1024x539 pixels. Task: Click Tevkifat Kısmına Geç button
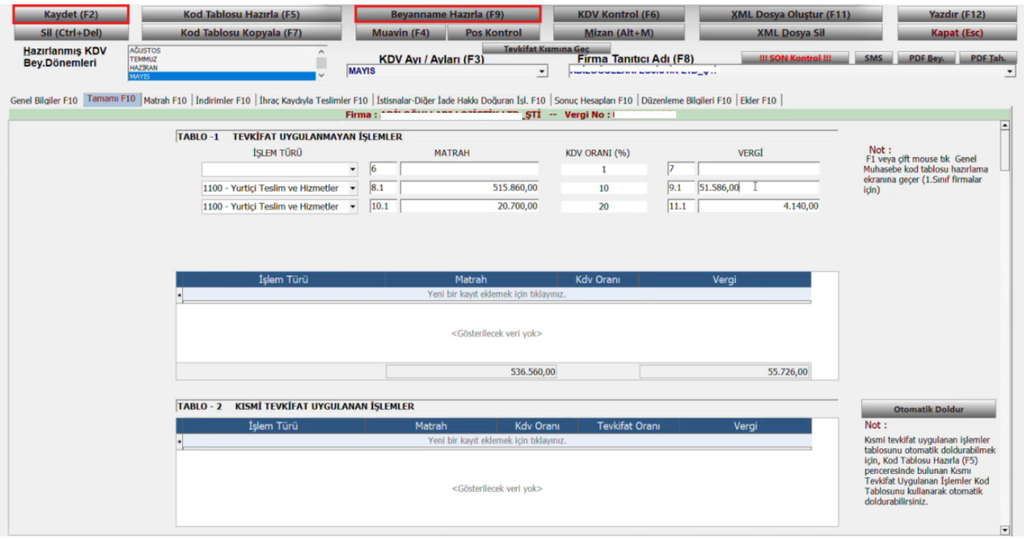(546, 49)
